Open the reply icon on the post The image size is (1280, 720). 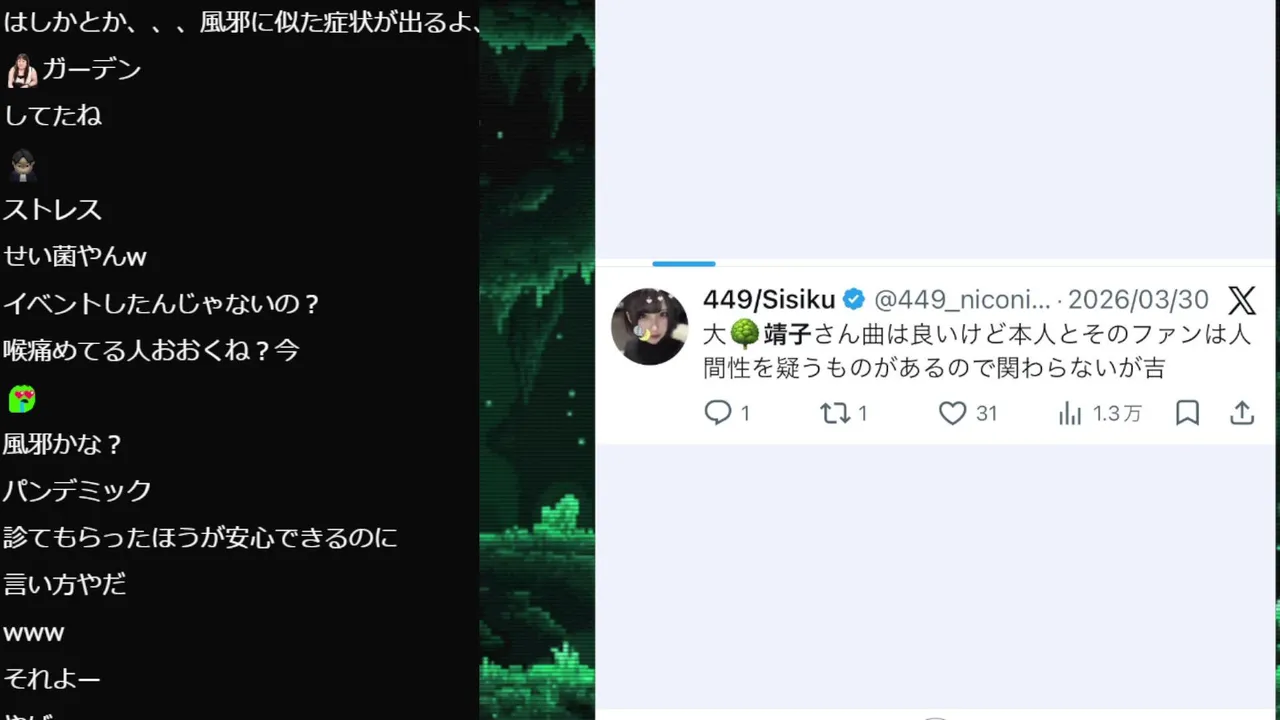pyautogui.click(x=718, y=412)
